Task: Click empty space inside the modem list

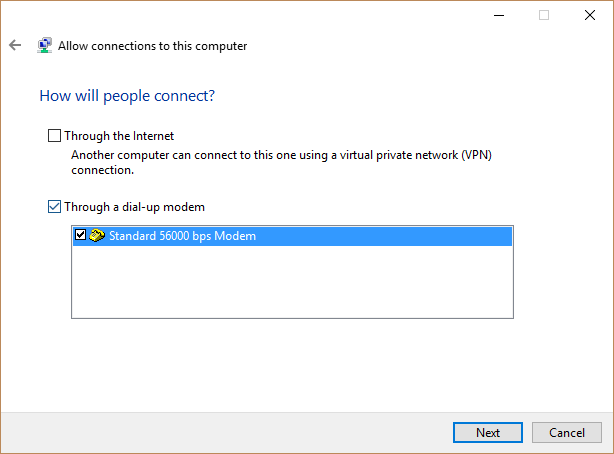Action: (x=293, y=282)
